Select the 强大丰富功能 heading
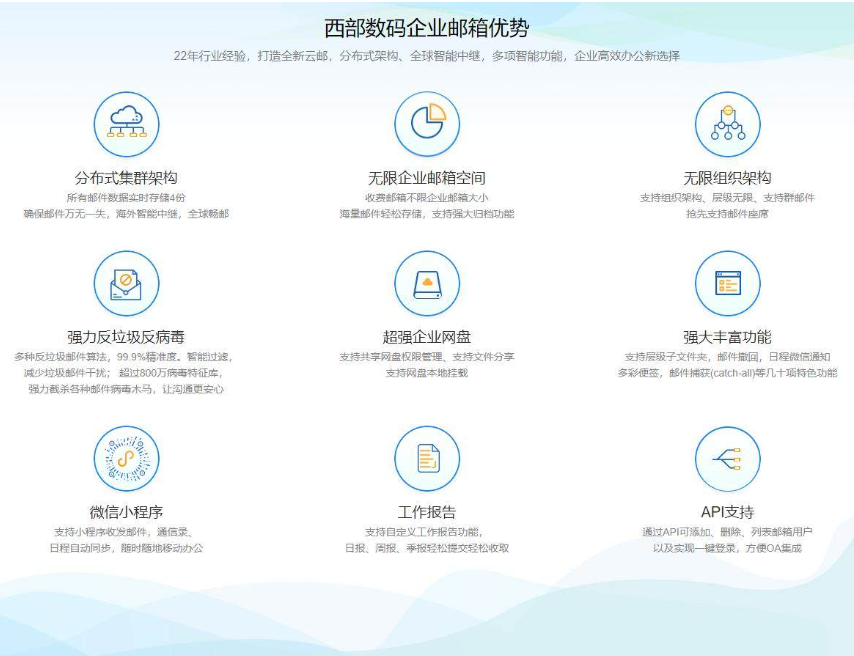The height and width of the screenshot is (656, 854). pos(727,337)
